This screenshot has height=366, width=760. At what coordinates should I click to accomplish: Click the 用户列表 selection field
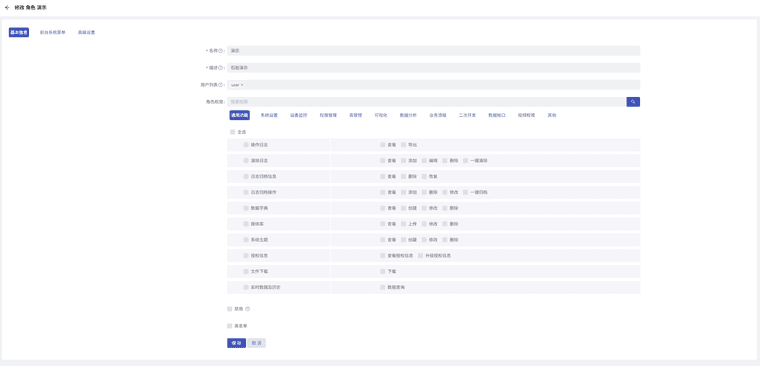click(x=433, y=85)
